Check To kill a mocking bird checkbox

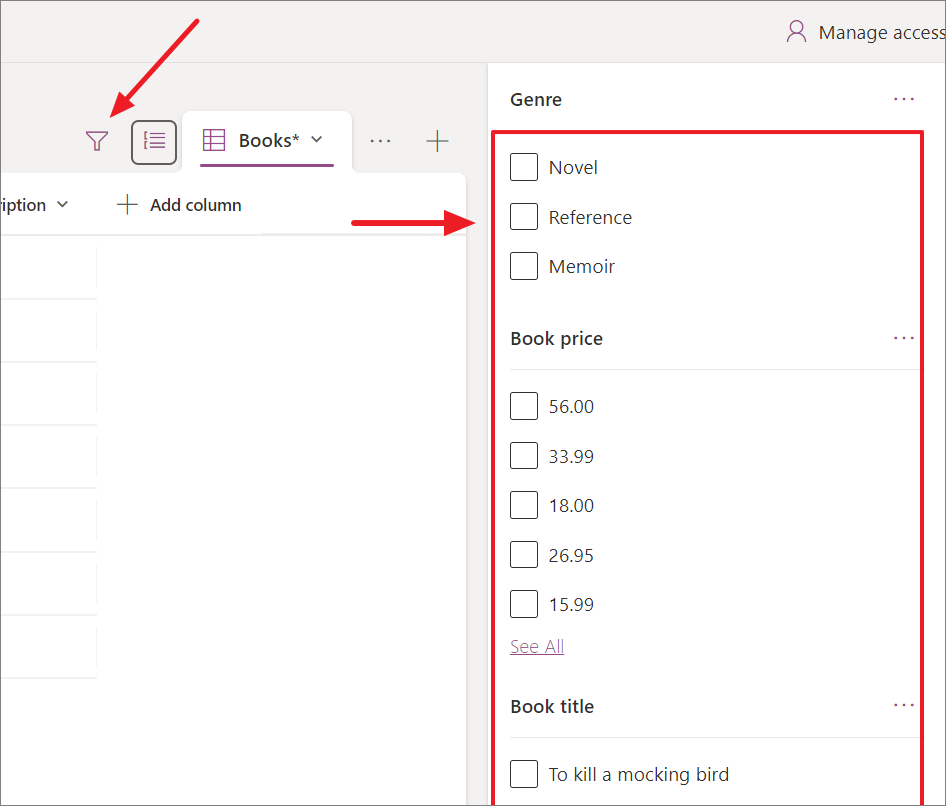coord(524,774)
